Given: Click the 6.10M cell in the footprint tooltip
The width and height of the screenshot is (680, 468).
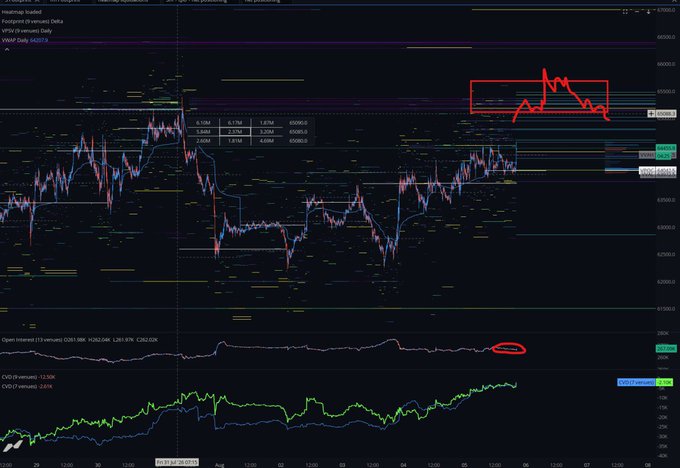Looking at the screenshot, I should 203,123.
